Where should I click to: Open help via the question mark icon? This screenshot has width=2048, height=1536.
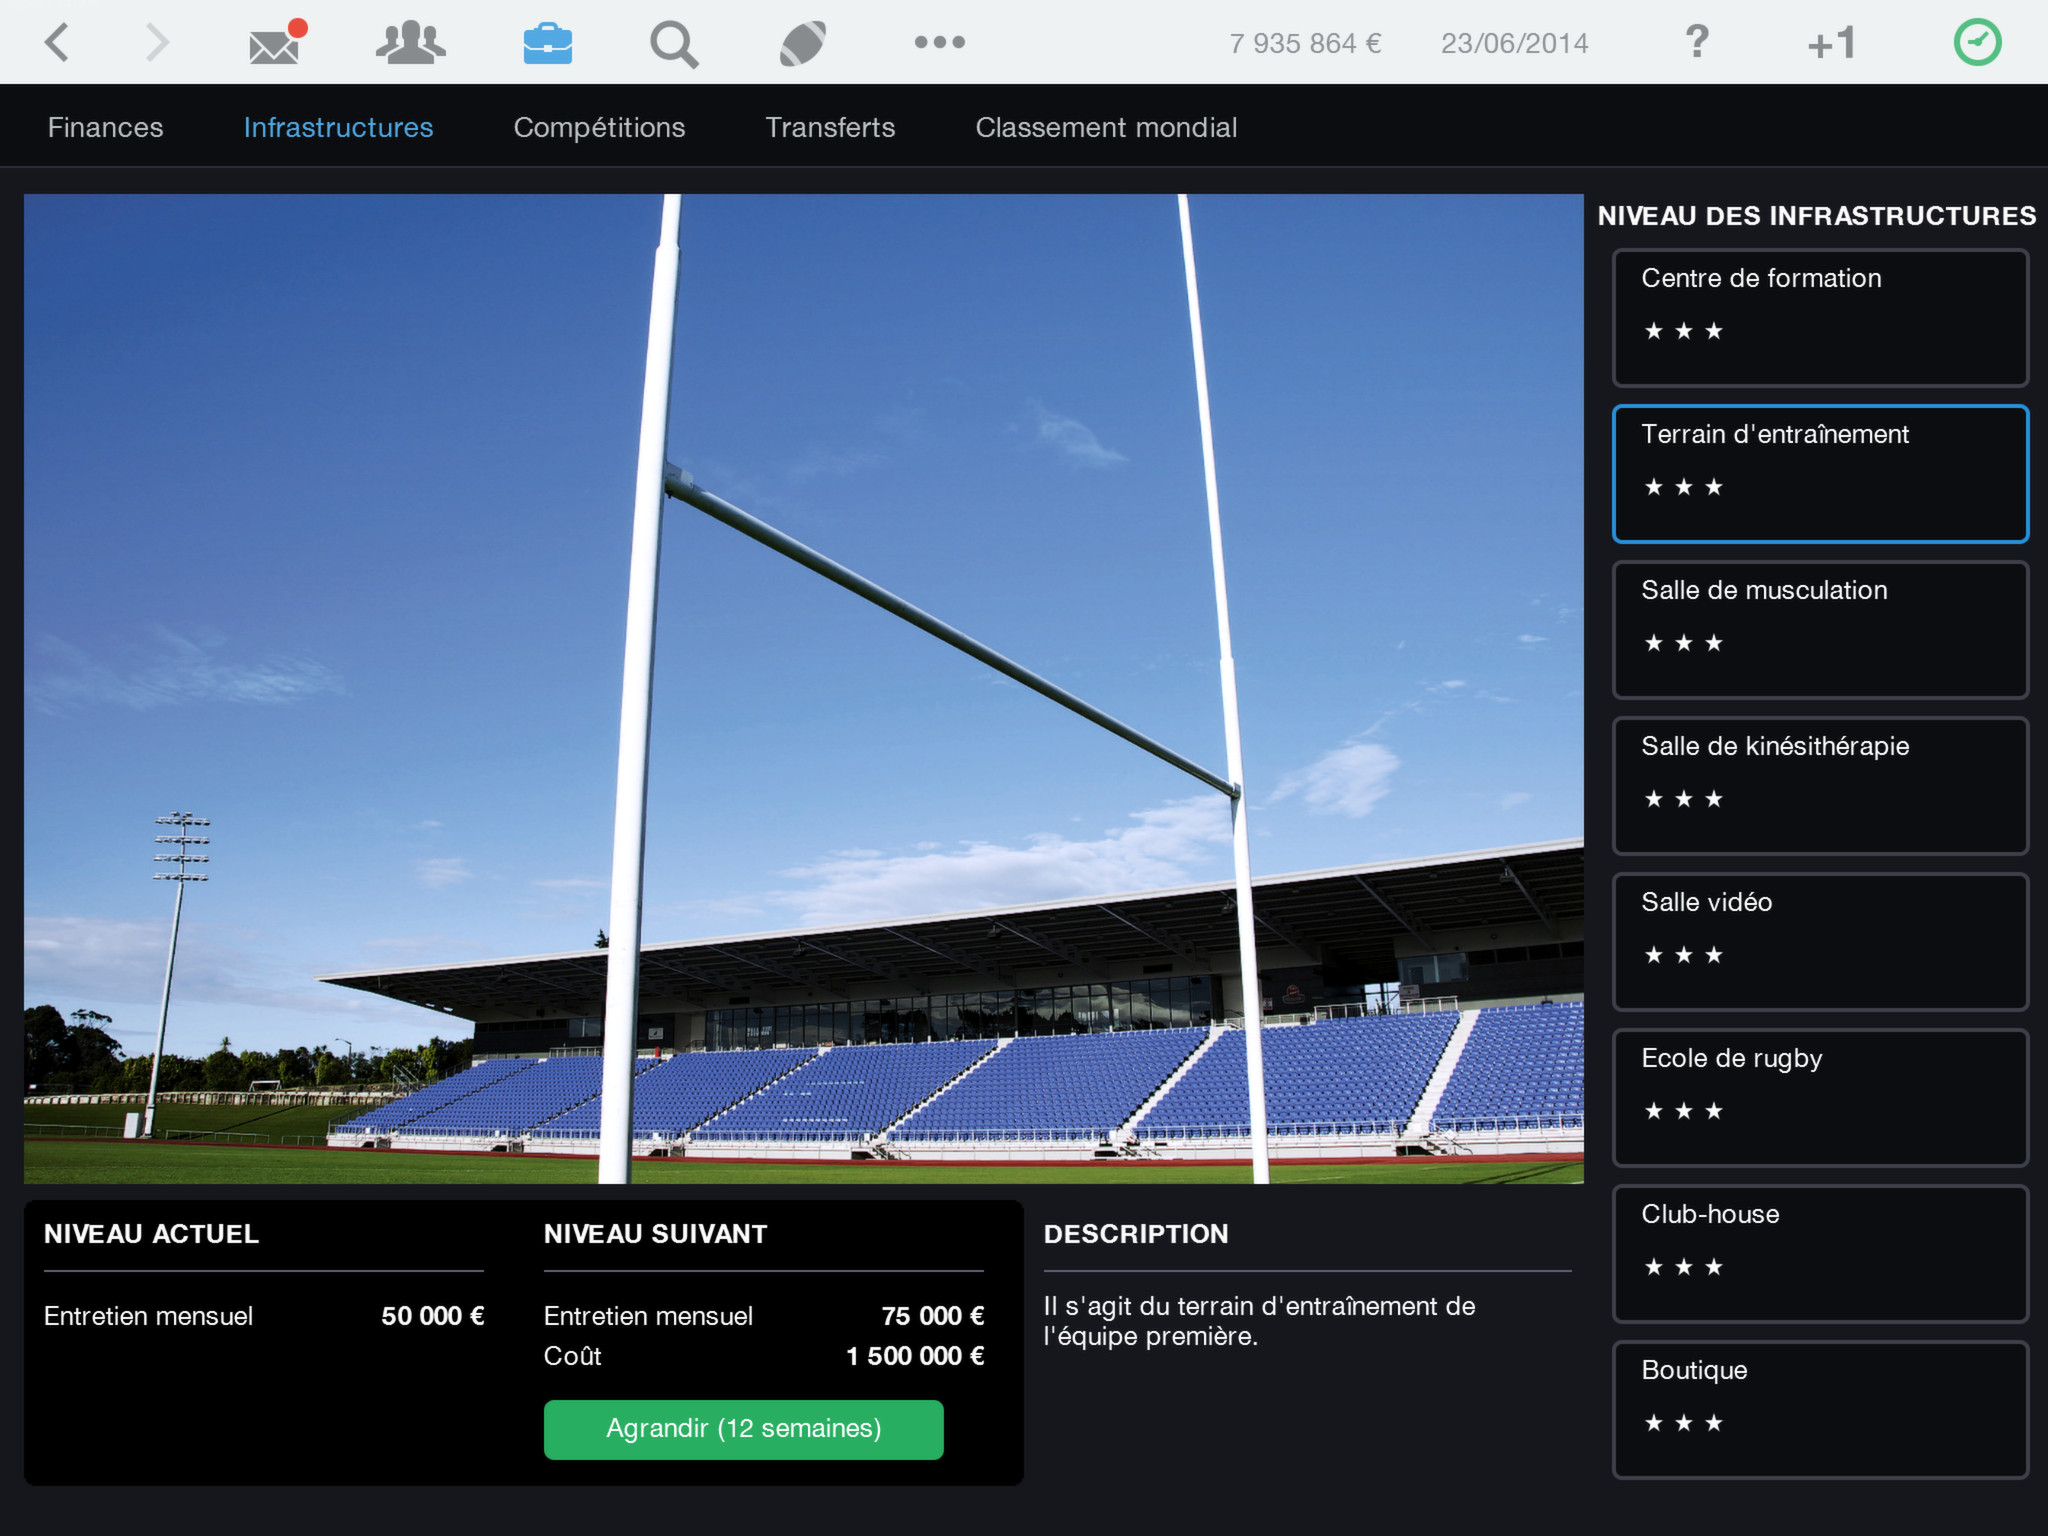point(1696,42)
